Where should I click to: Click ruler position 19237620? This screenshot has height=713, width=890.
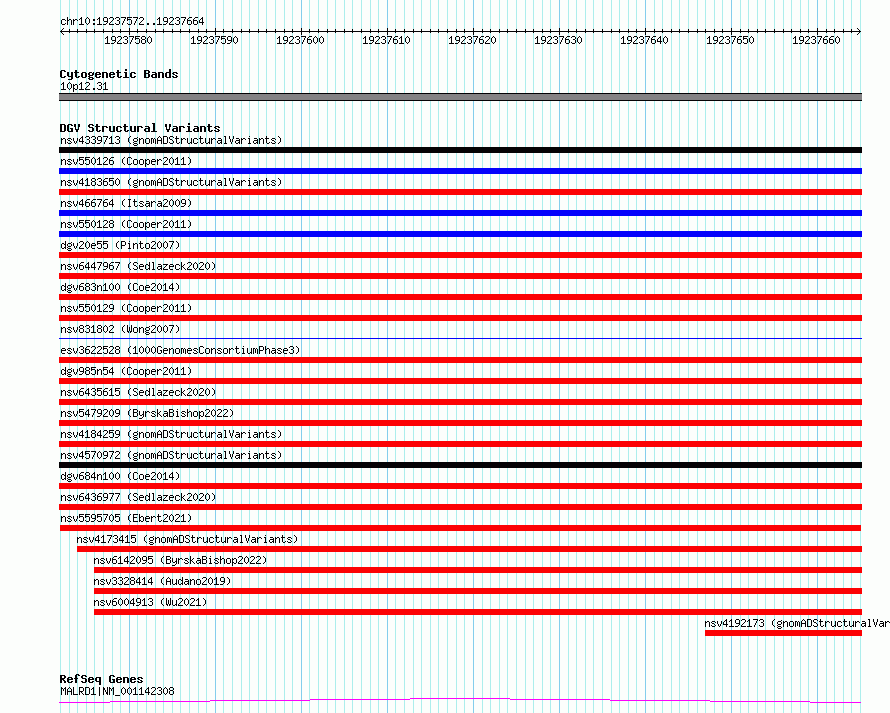[472, 40]
